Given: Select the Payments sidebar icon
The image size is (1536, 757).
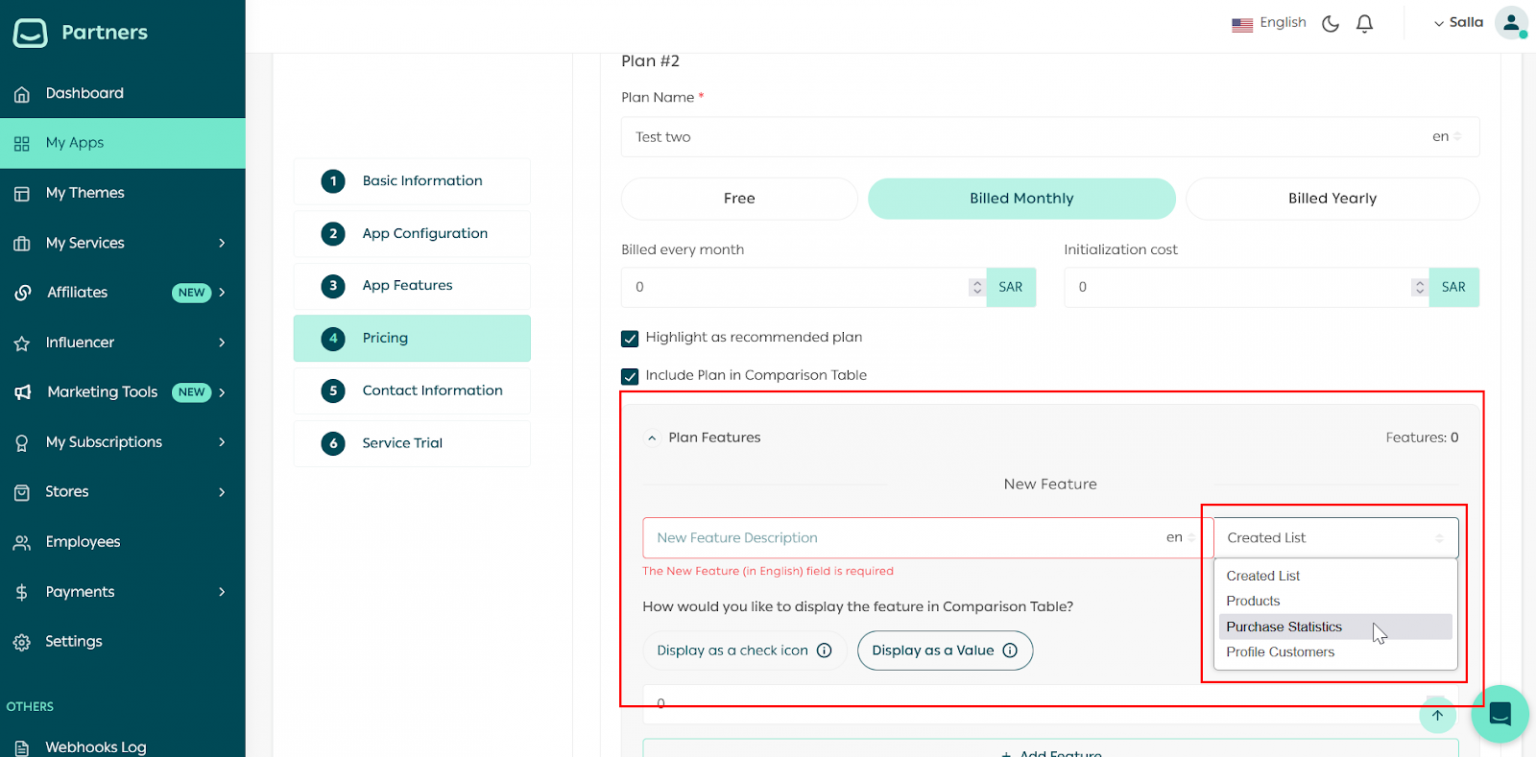Looking at the screenshot, I should coord(22,591).
